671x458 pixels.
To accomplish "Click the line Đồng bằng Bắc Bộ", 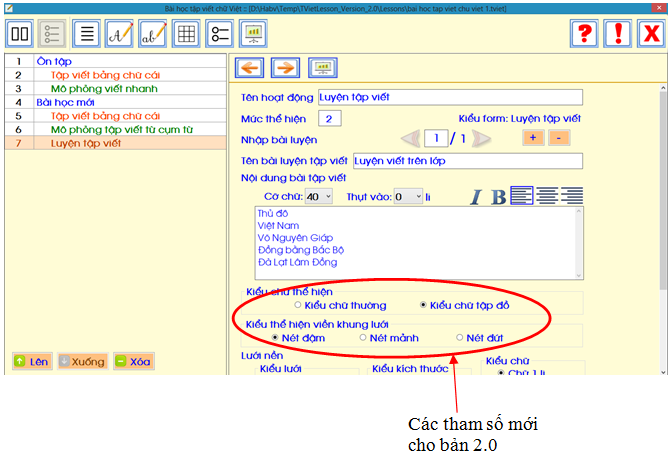I will click(301, 250).
